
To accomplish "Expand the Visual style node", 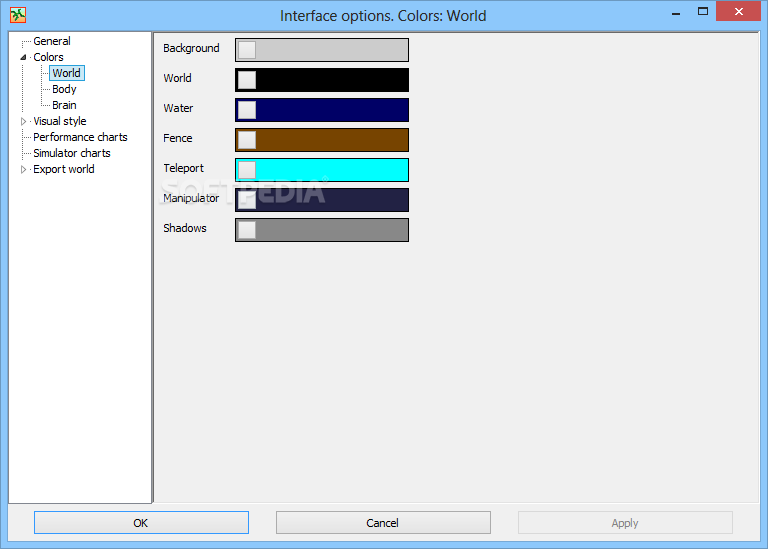I will 23,121.
